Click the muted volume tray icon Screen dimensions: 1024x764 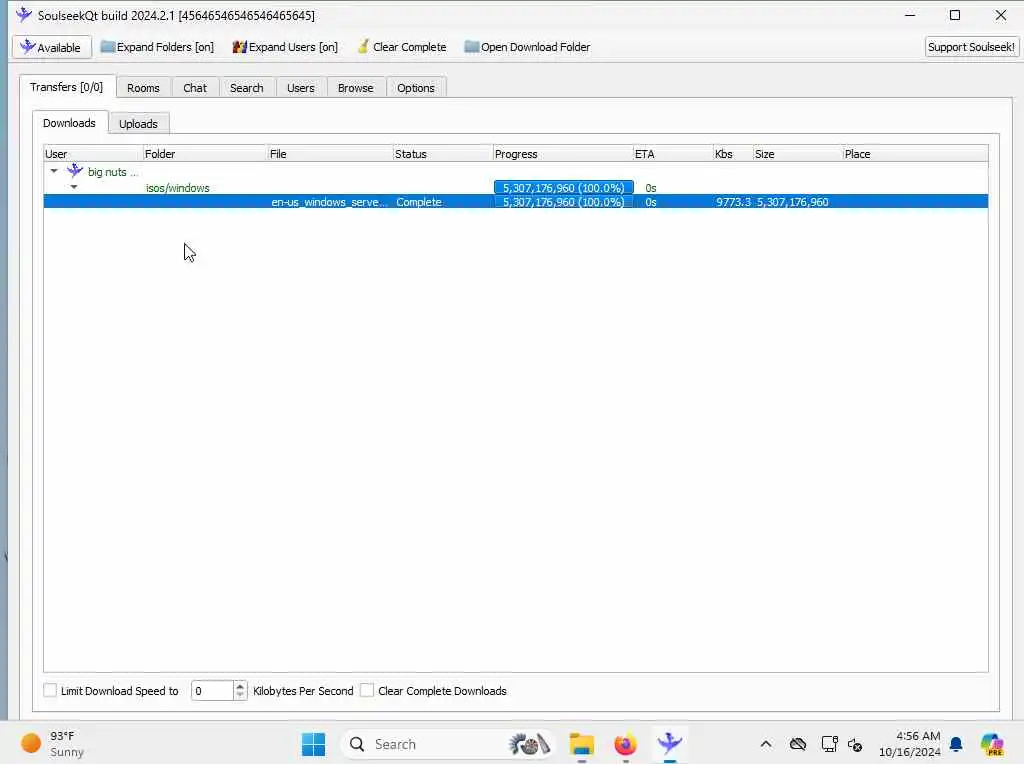click(855, 744)
